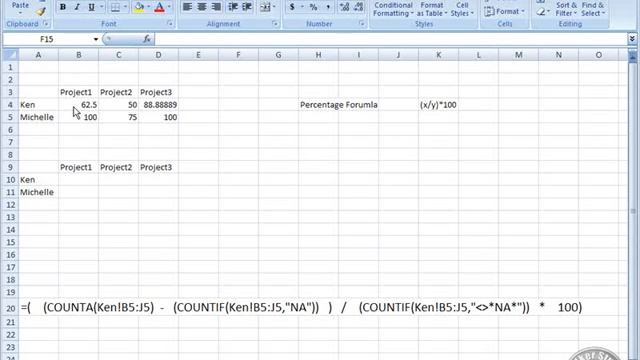Click inside the formula bar
Screen dimensions: 640x360
391,39
